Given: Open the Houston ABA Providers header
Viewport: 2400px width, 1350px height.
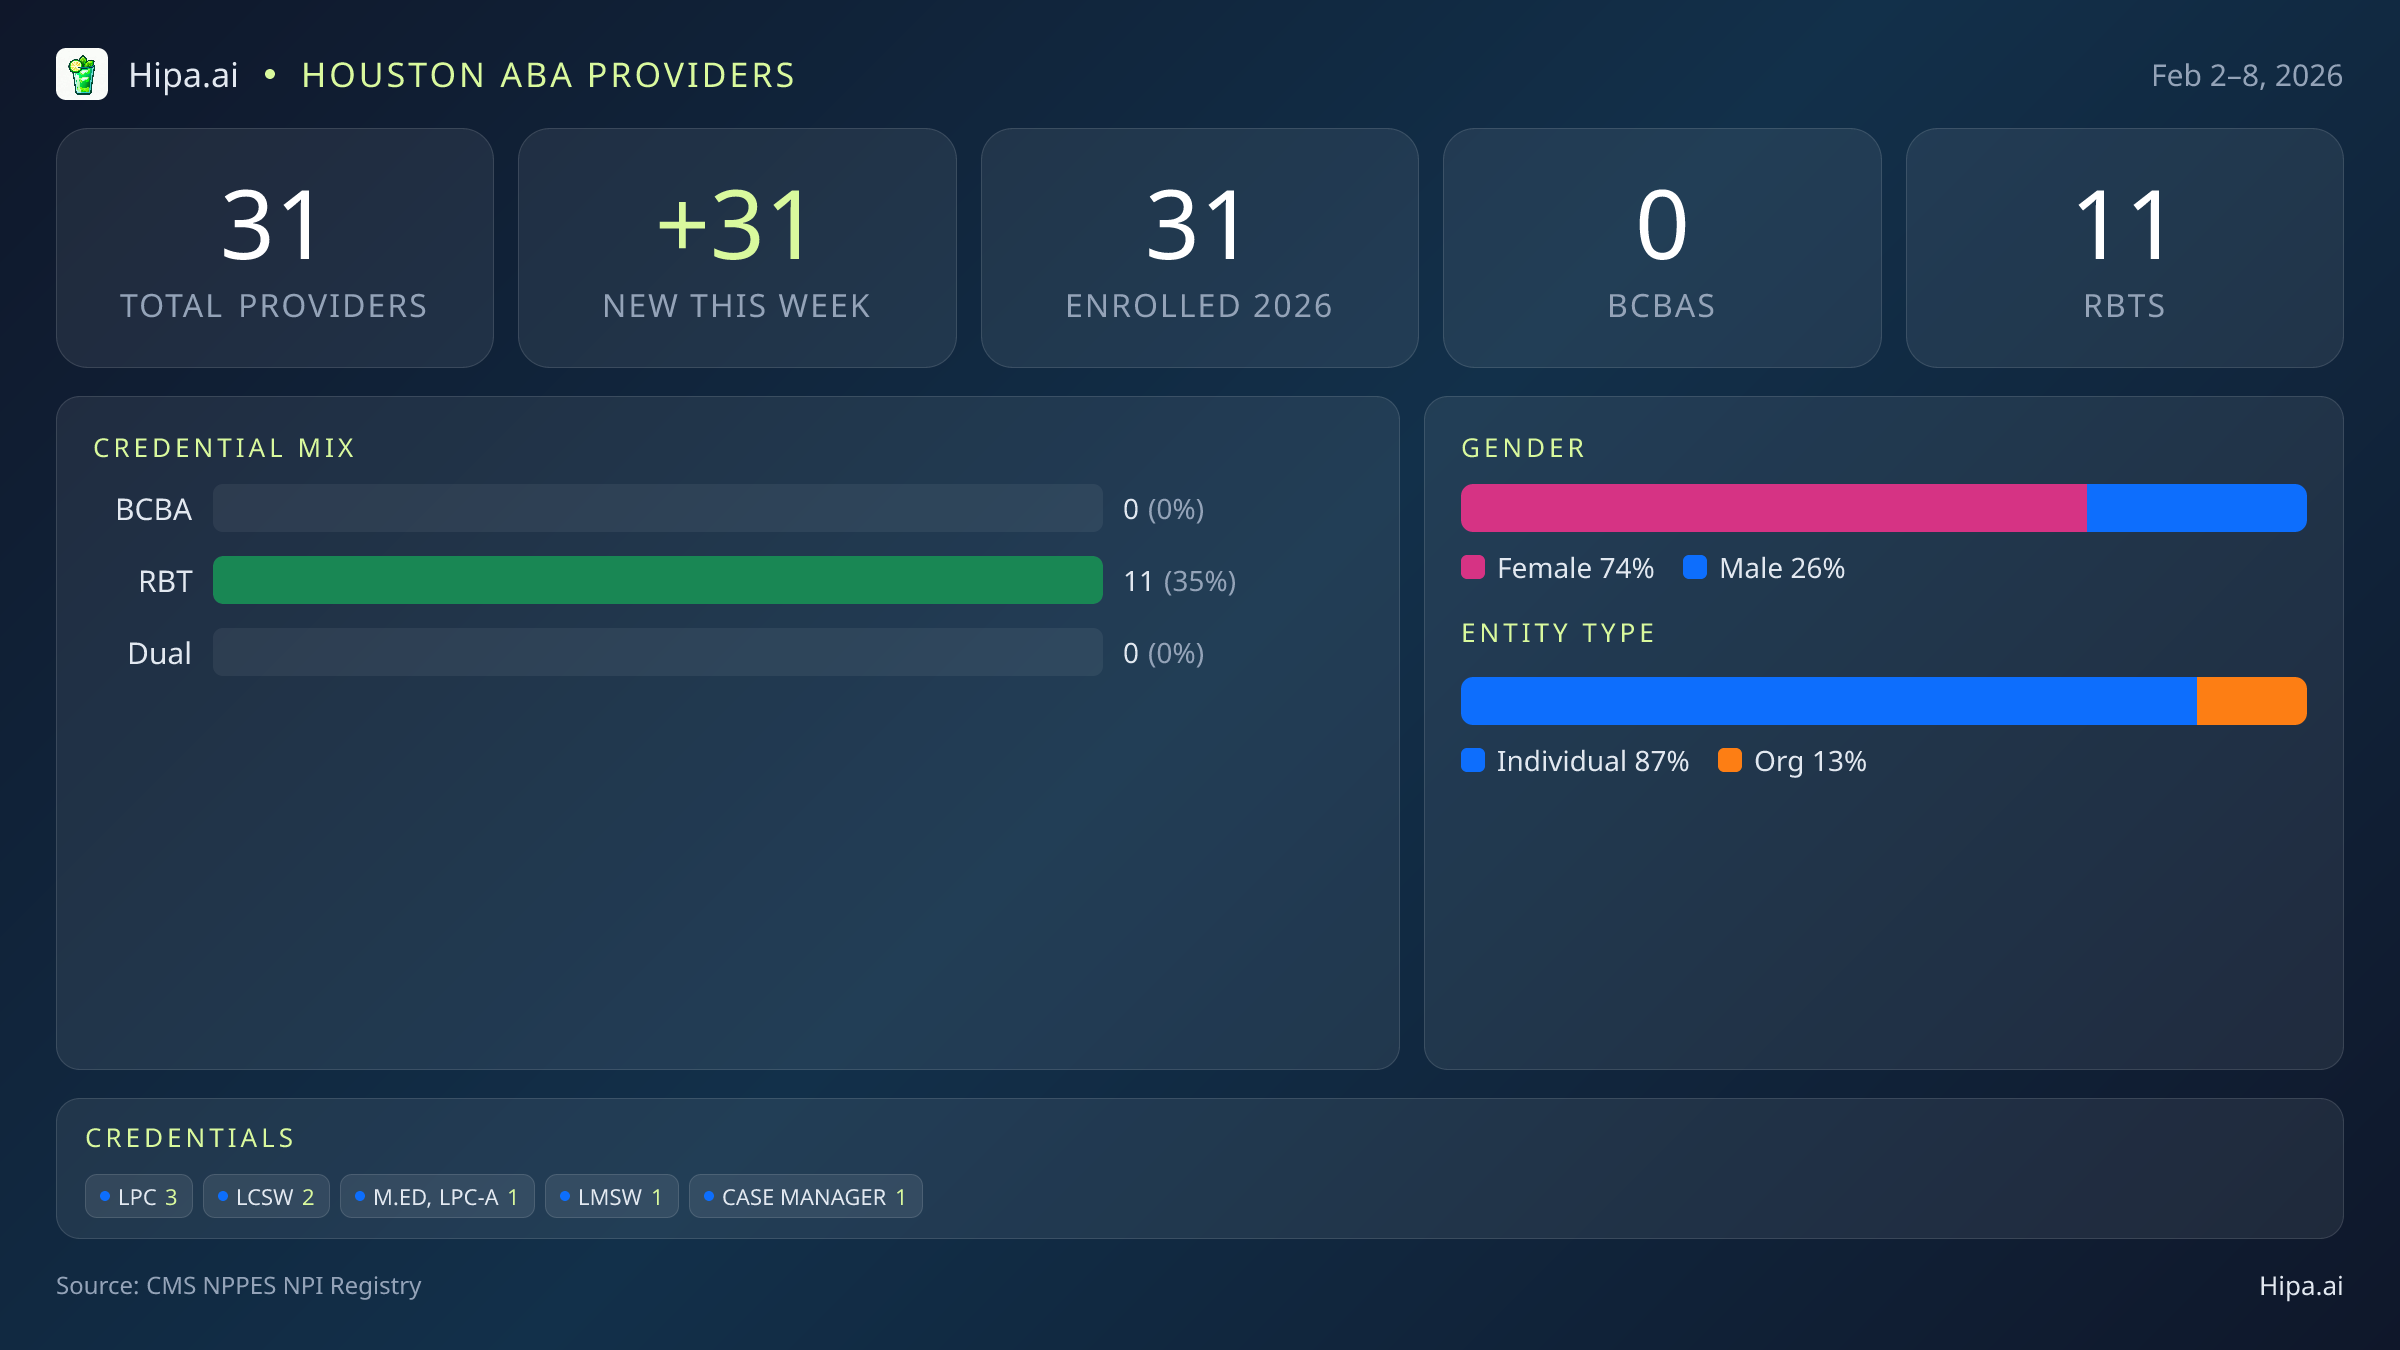Looking at the screenshot, I should coord(548,74).
